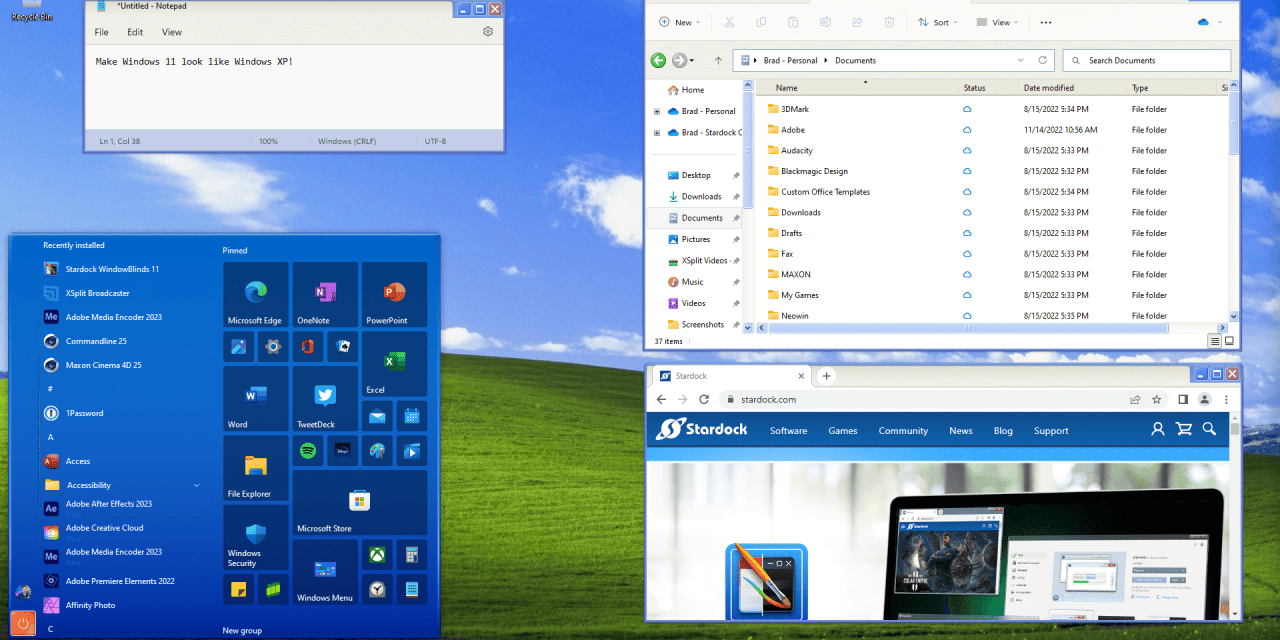The height and width of the screenshot is (640, 1280).
Task: Open the Audacity folder in Documents
Action: coord(797,150)
